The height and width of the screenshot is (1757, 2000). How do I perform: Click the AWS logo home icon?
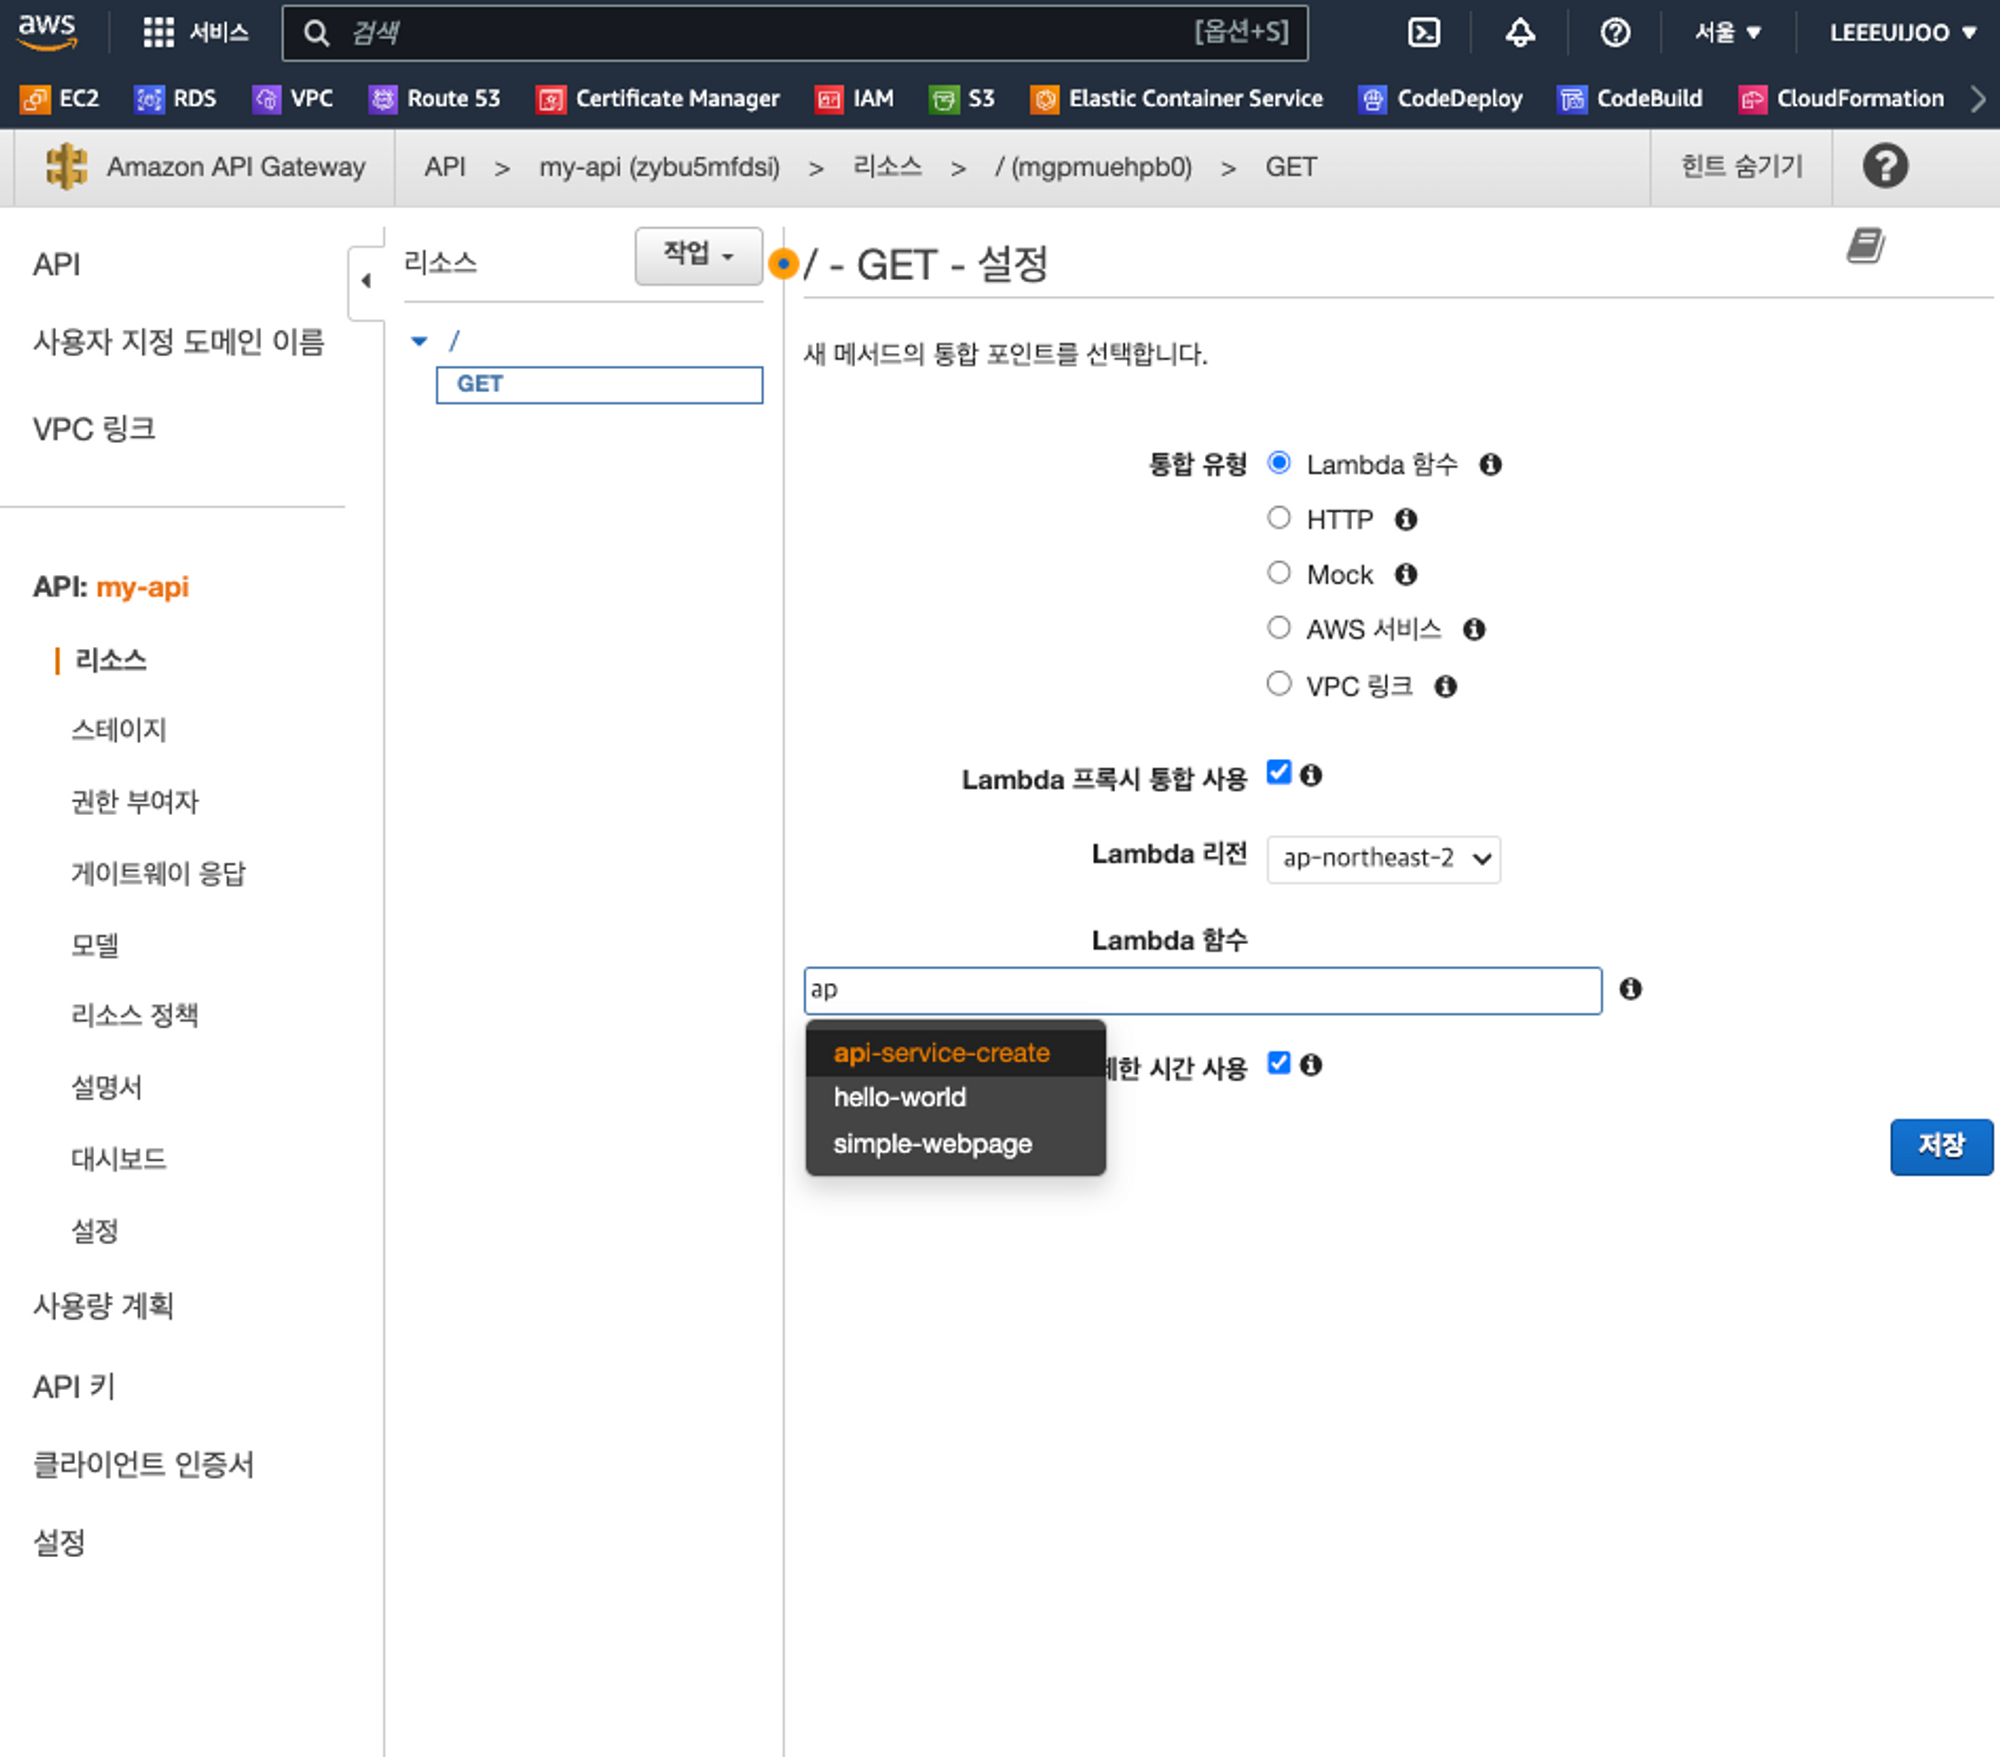(47, 32)
